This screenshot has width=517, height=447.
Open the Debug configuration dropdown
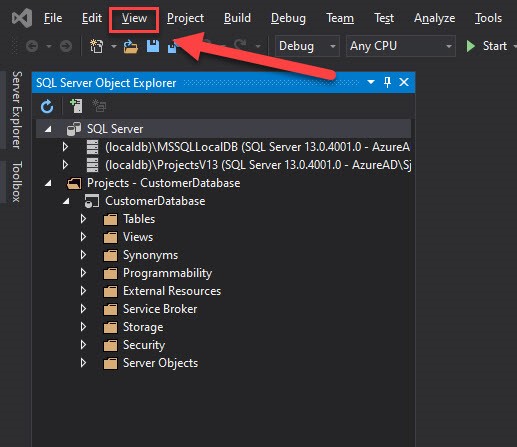[x=307, y=46]
